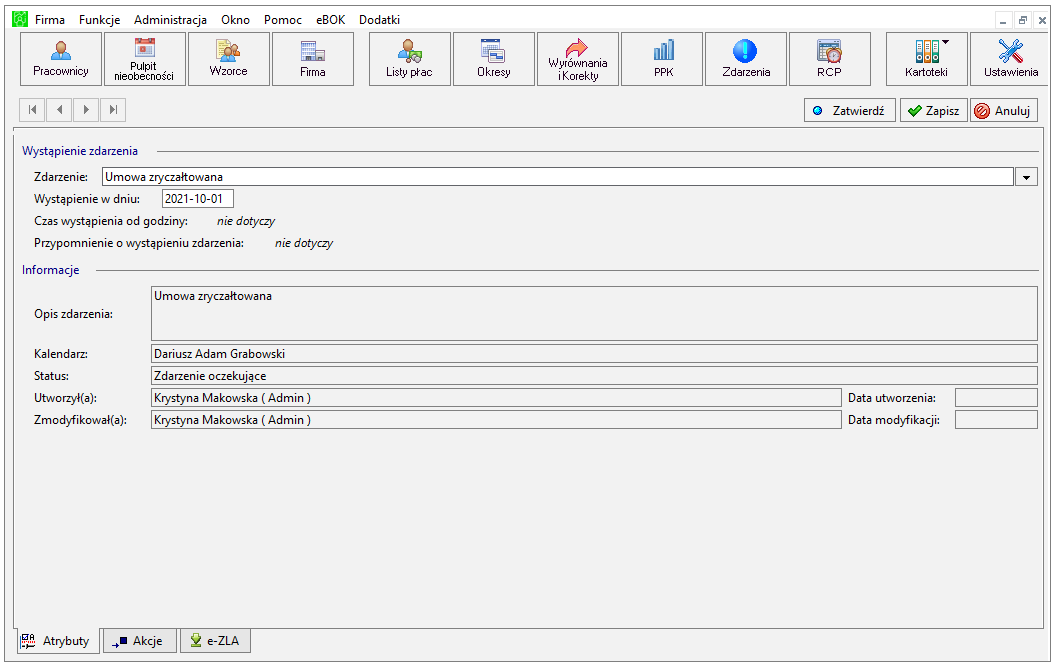Viewport: 1059px width, 670px height.
Task: Open the Firma menu
Action: (x=50, y=20)
